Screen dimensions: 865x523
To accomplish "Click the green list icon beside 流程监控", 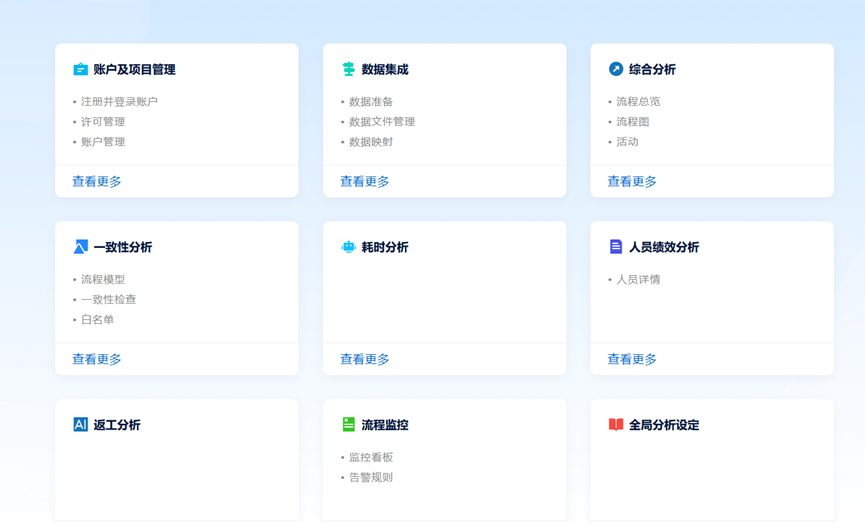I will (x=348, y=425).
